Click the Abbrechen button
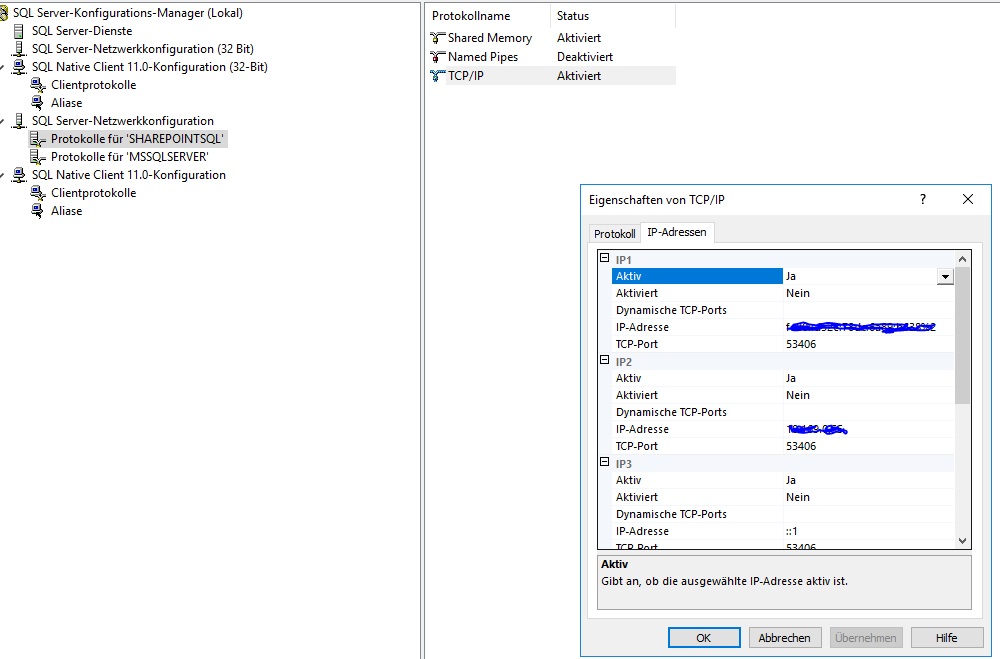The width and height of the screenshot is (1000, 659). tap(784, 637)
